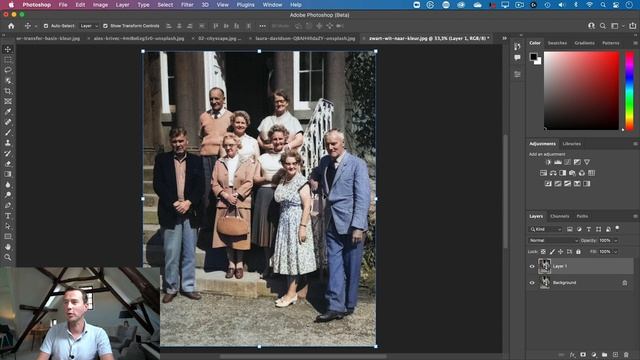Go to the Home screen icon
This screenshot has height=360, width=640.
pos(11,26)
